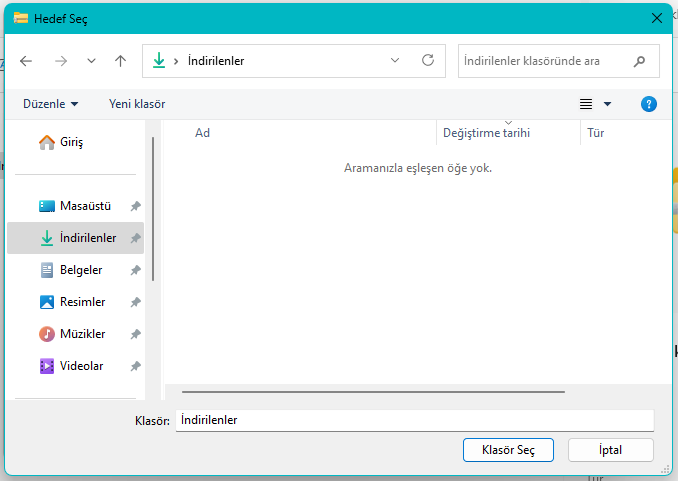Open help with the blue question icon
Viewport: 678px width, 481px height.
point(649,104)
